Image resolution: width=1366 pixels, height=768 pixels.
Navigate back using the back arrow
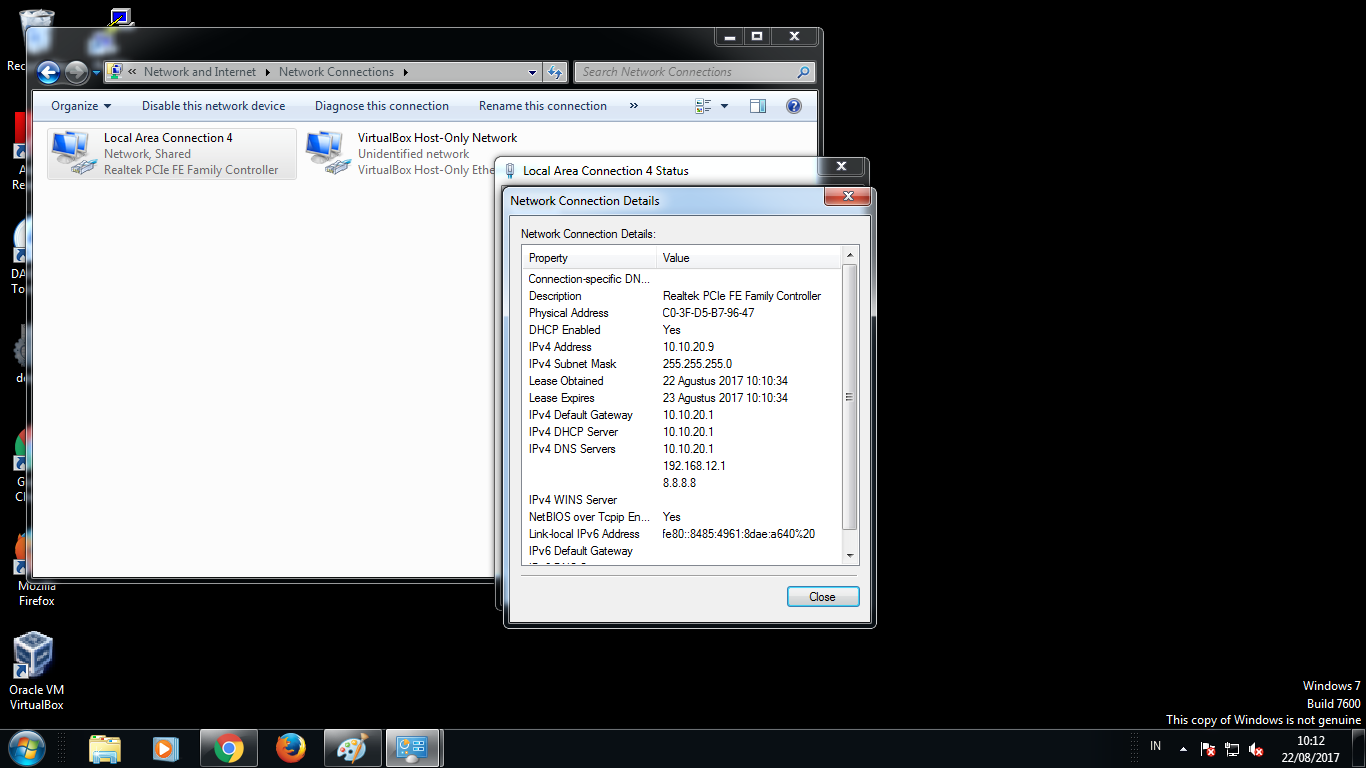[48, 71]
